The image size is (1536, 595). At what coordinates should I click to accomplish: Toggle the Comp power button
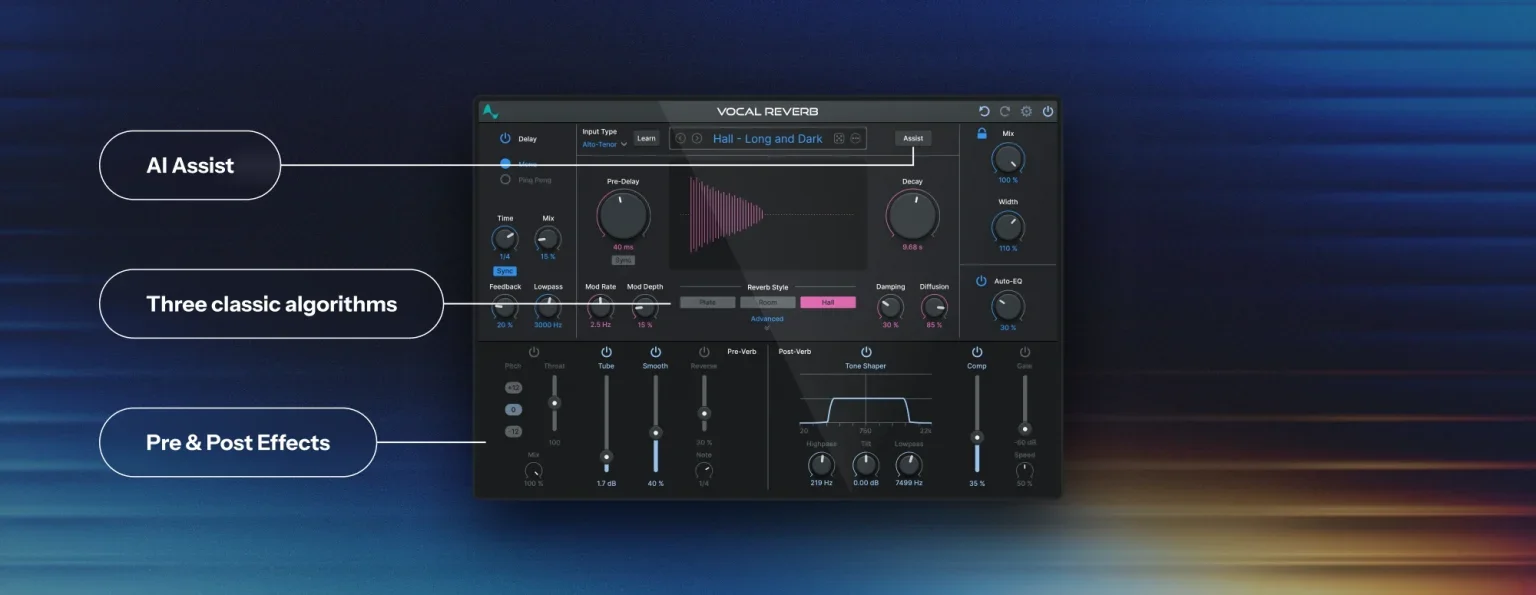[977, 352]
